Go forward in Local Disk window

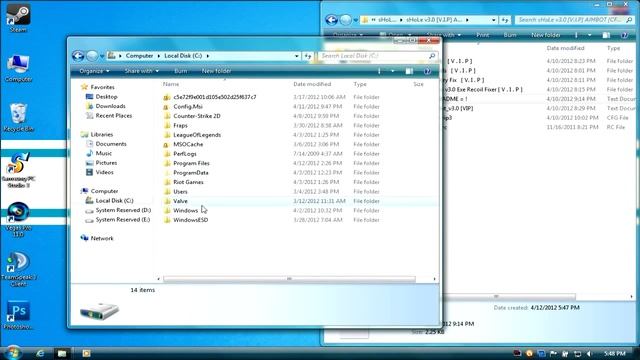[x=93, y=56]
